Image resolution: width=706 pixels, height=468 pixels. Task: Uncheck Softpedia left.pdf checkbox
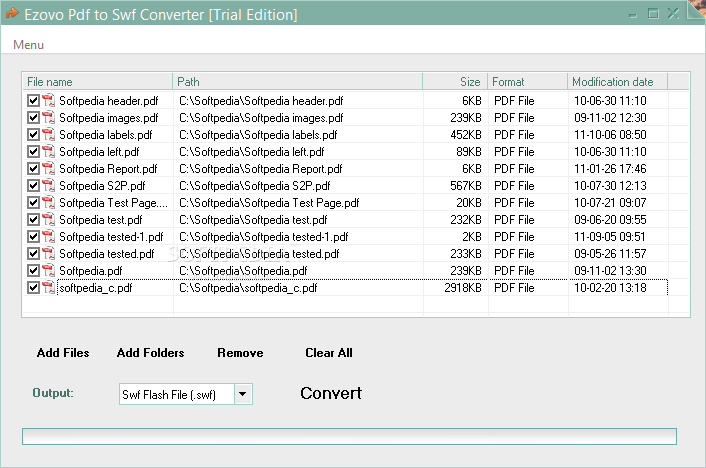[x=33, y=151]
